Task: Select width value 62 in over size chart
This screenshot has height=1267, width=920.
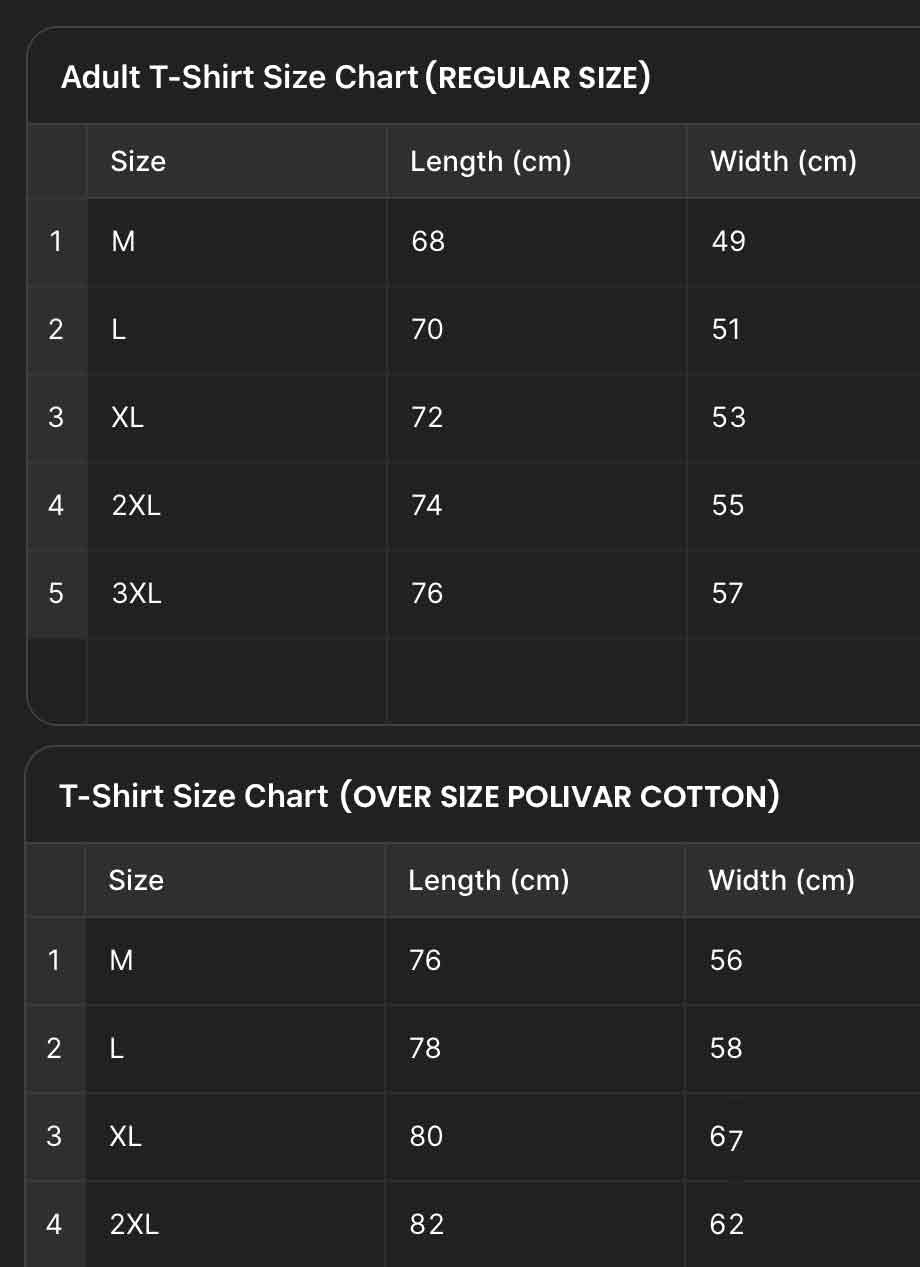Action: [727, 1224]
